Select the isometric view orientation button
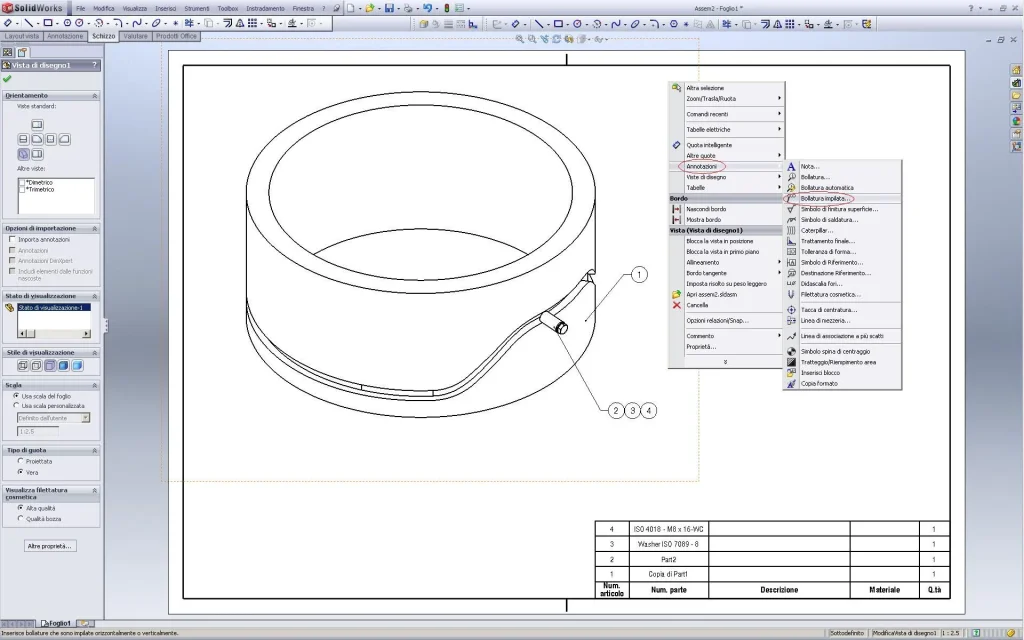The image size is (1024, 640). click(24, 154)
